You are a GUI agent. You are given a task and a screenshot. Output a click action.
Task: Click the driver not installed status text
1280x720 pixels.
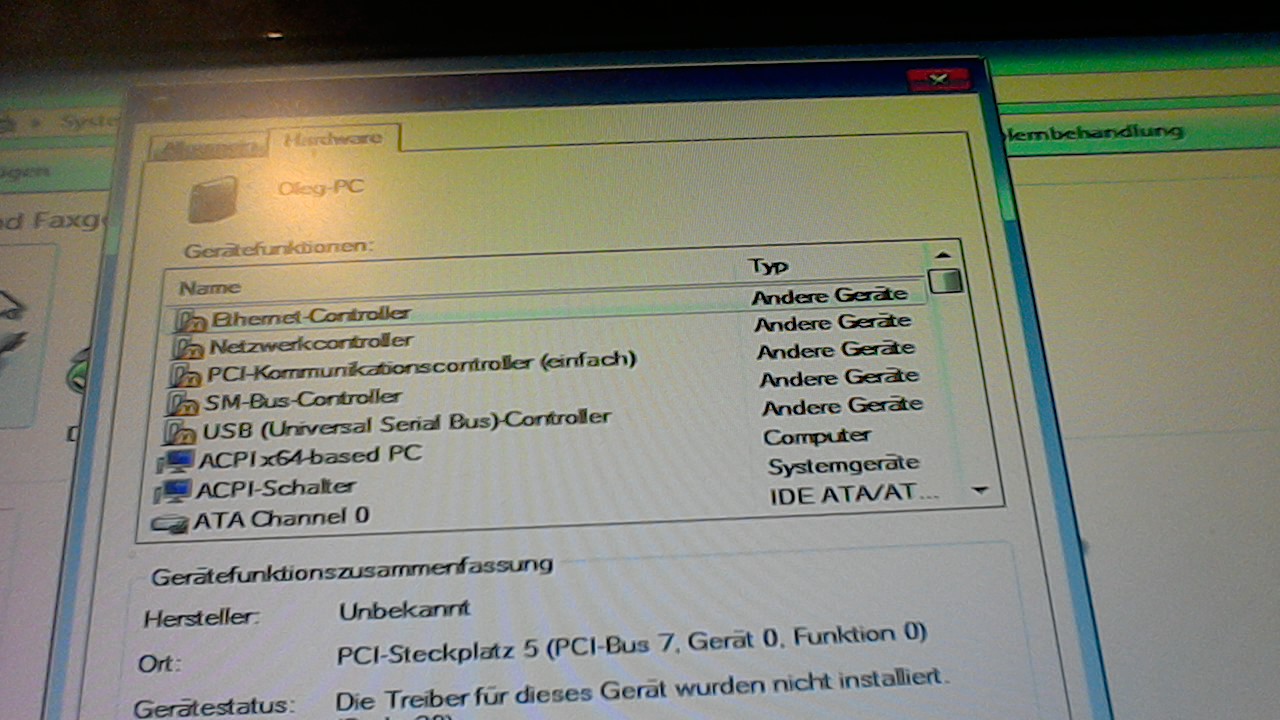click(x=641, y=690)
